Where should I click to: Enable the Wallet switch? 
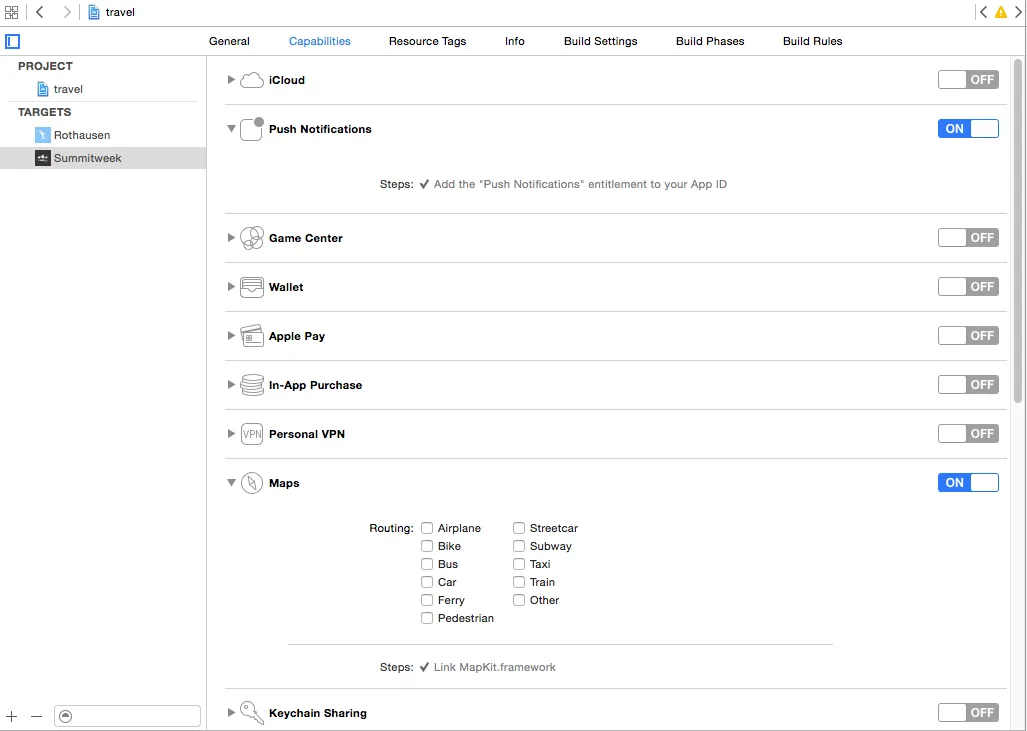(968, 287)
